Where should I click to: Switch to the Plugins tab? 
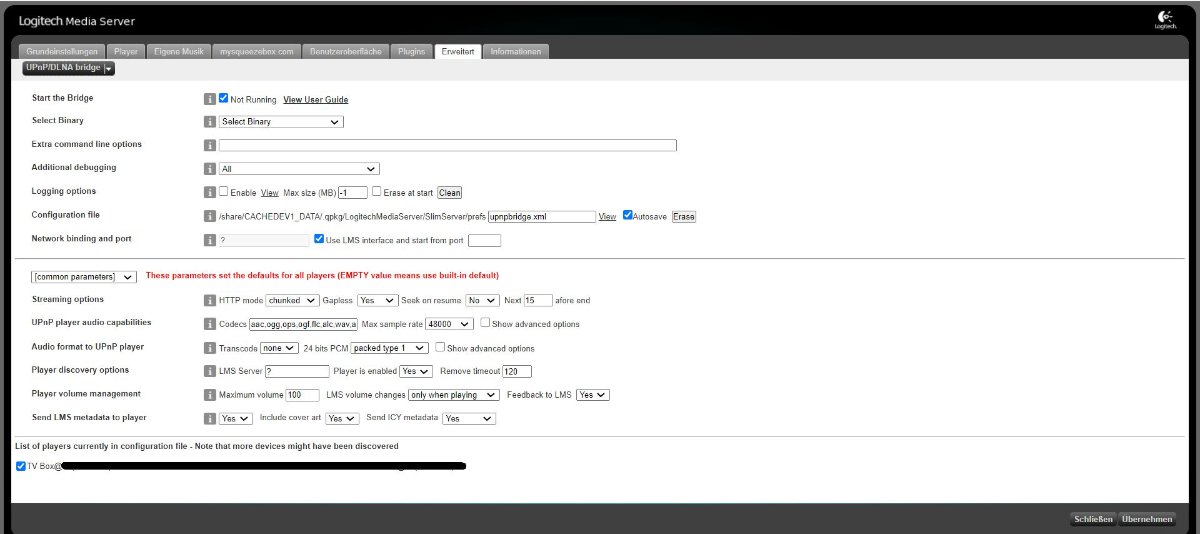[x=411, y=51]
